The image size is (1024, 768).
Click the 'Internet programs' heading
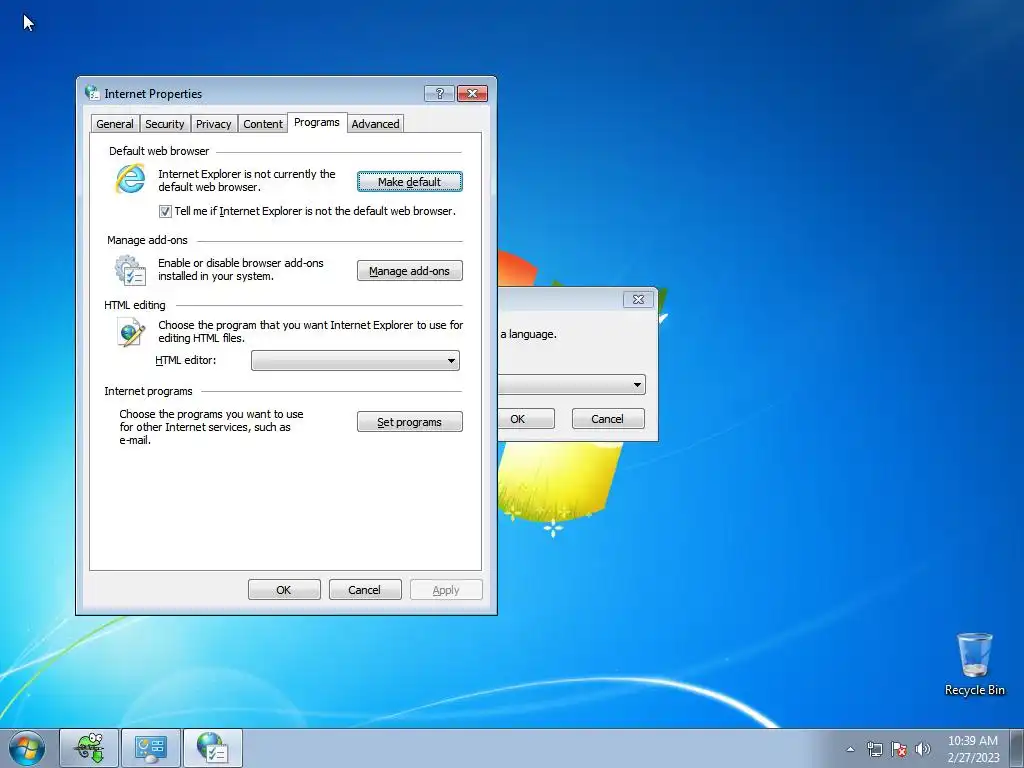[148, 391]
